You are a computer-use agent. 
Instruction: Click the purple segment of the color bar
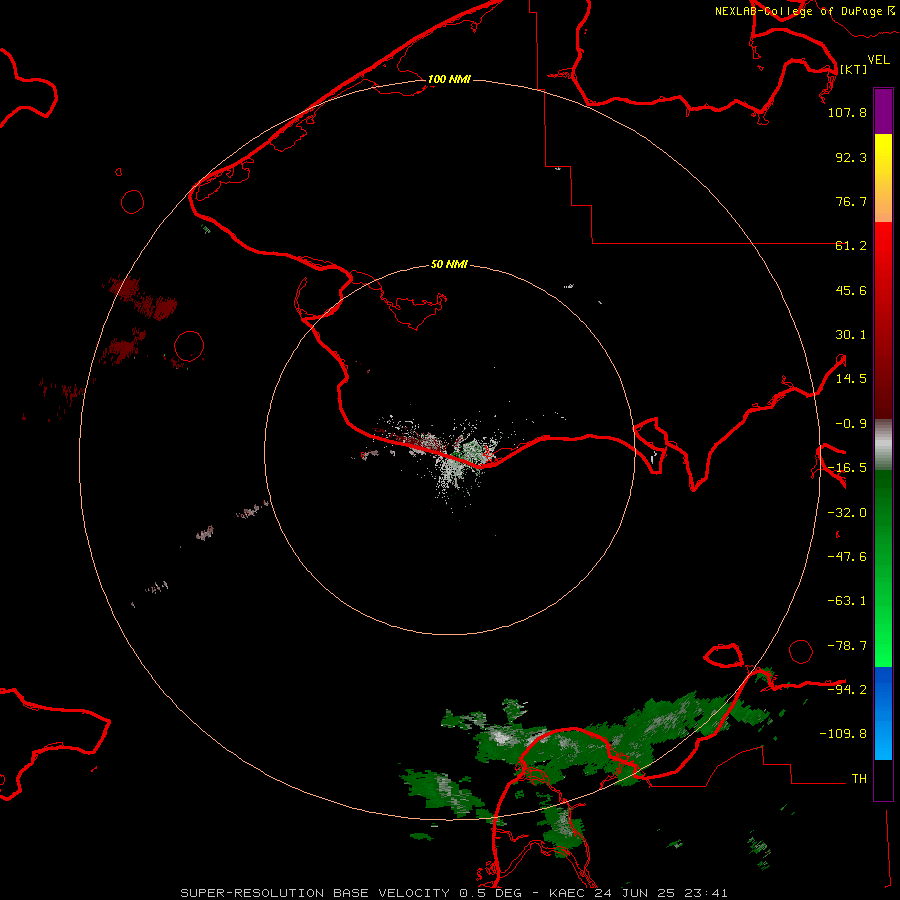click(x=883, y=111)
